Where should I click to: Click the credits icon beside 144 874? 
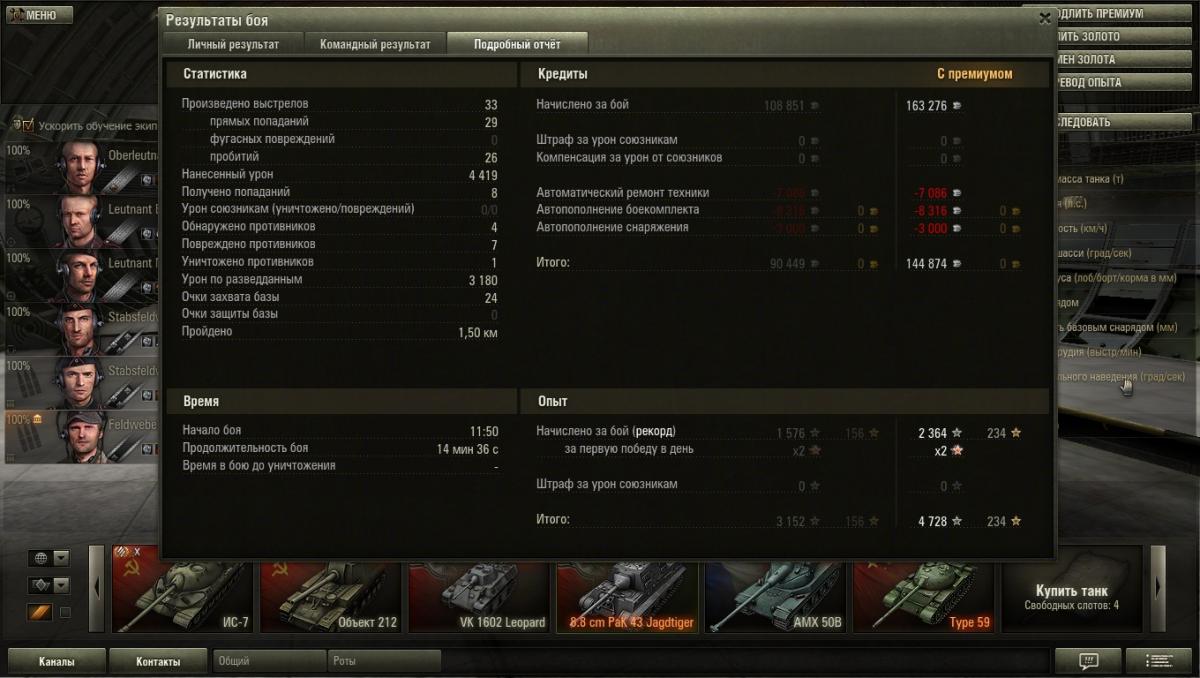click(x=957, y=264)
